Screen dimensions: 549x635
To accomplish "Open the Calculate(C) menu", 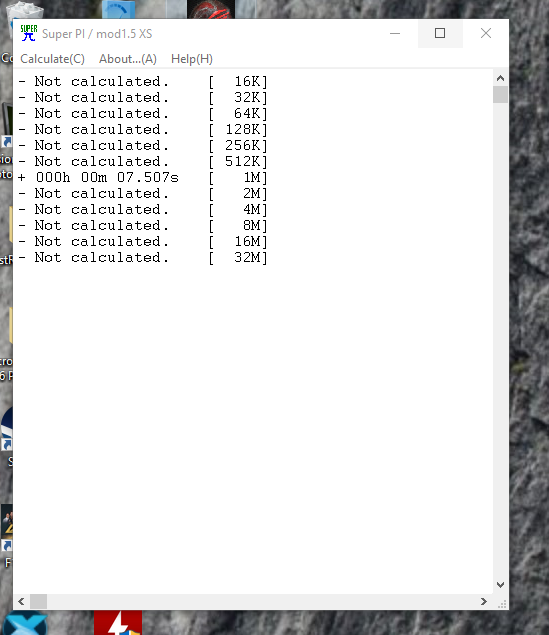I will point(52,59).
